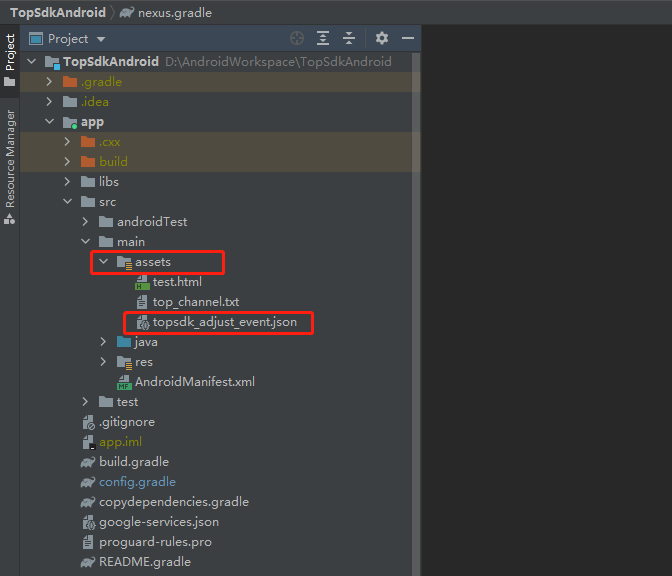
Task: Select the proguard-rules.pro file
Action: 155,542
